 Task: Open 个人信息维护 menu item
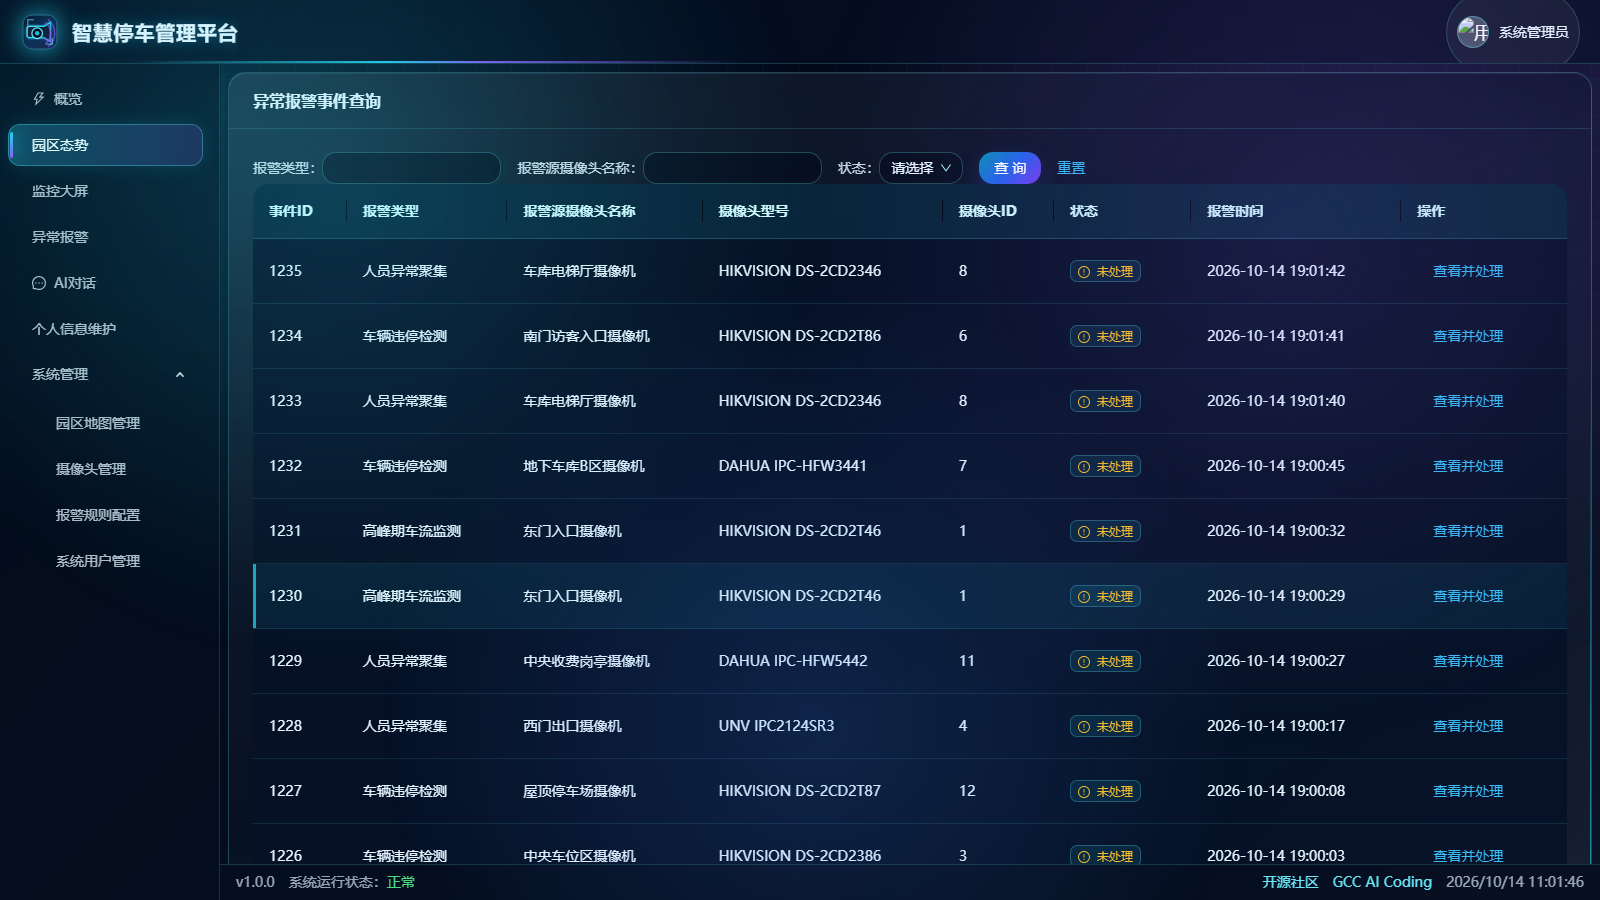tap(105, 329)
